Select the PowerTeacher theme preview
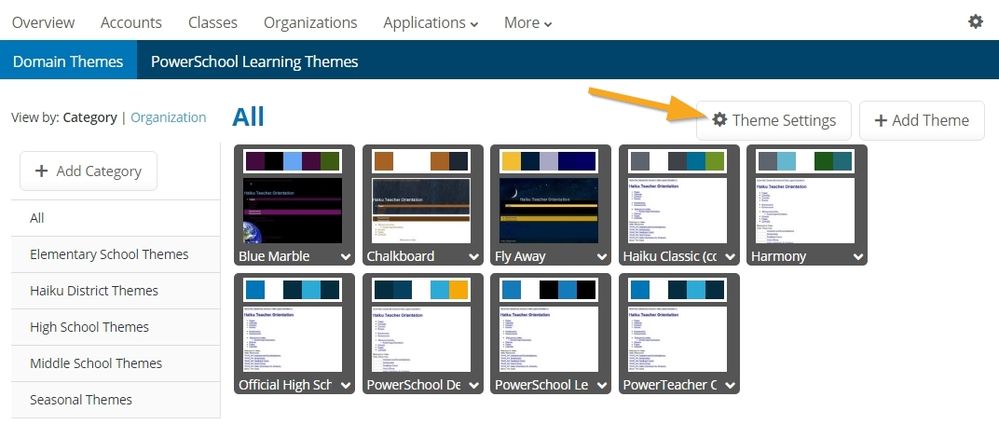Viewport: 999px width, 424px height. [x=677, y=339]
